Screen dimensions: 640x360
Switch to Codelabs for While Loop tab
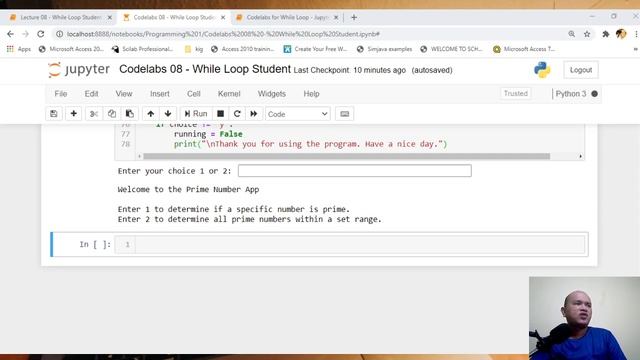287,18
